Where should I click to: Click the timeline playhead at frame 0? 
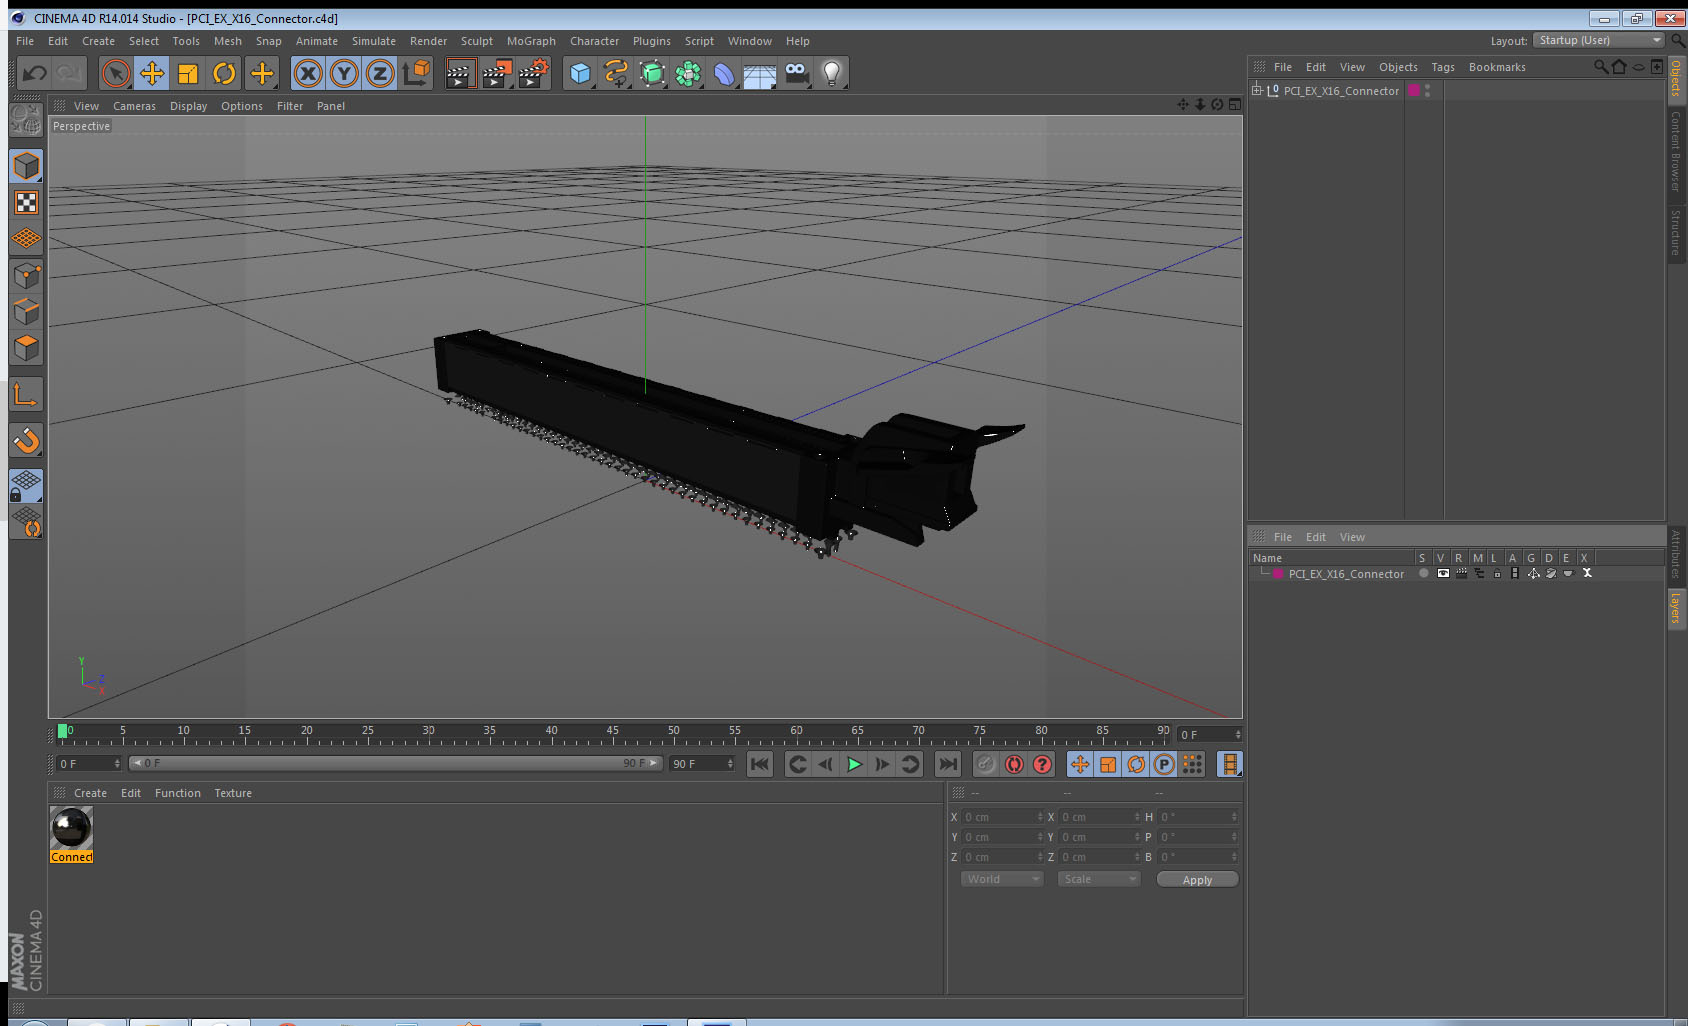[x=63, y=731]
